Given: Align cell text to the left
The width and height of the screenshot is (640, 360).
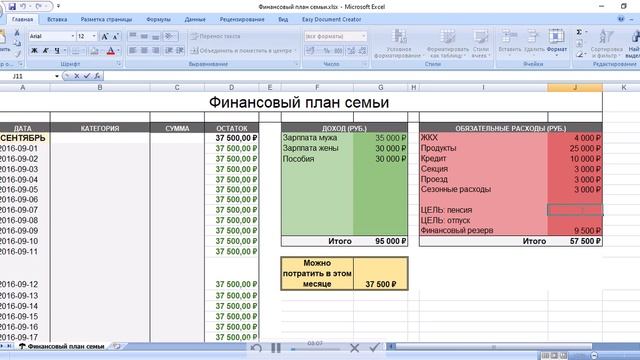Looking at the screenshot, I should [133, 51].
